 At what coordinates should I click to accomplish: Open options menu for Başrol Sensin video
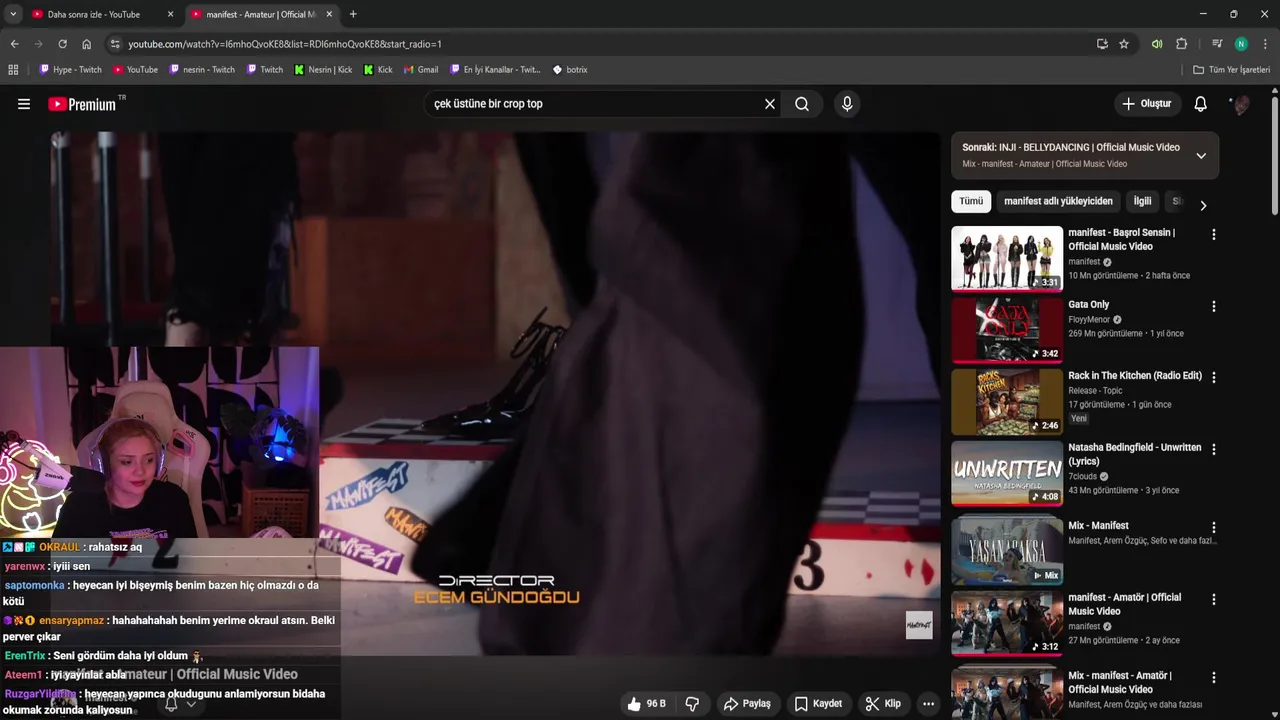point(1214,235)
